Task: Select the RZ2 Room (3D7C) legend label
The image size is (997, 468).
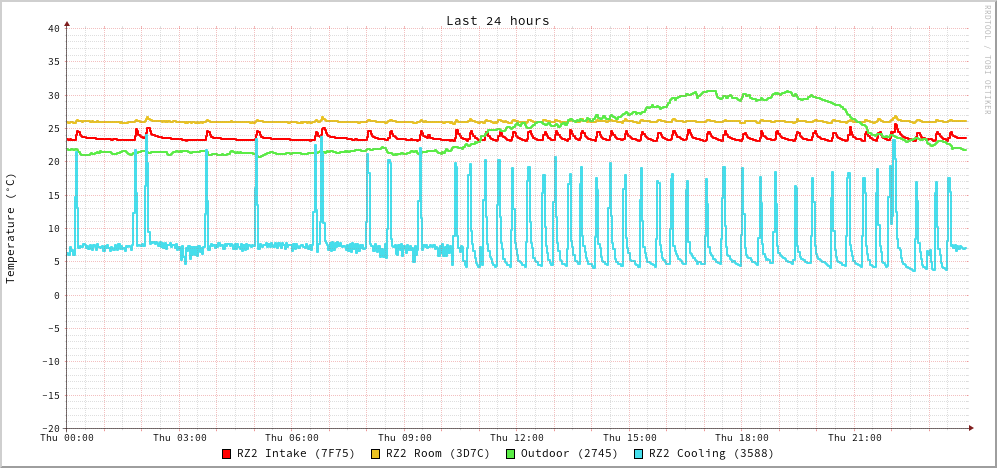Action: [x=438, y=454]
